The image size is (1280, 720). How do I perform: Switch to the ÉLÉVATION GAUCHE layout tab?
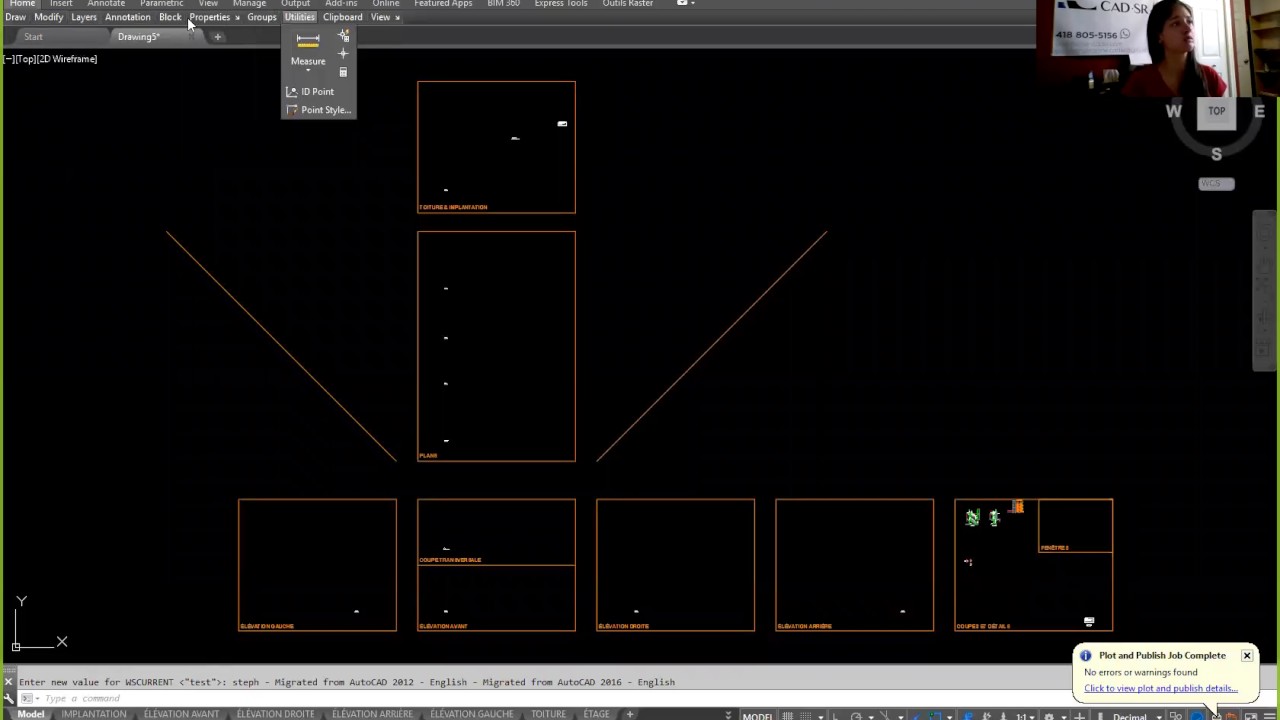(471, 714)
